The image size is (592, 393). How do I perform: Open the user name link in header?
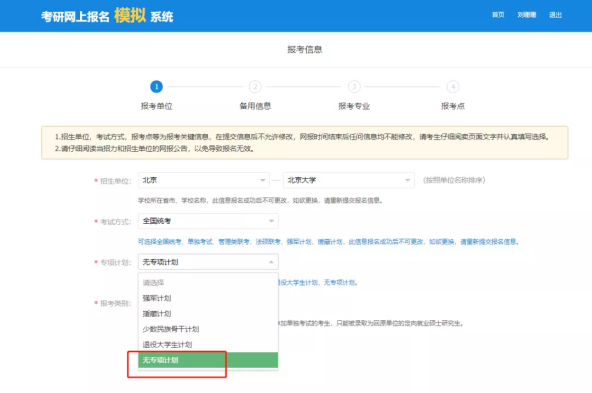point(527,15)
